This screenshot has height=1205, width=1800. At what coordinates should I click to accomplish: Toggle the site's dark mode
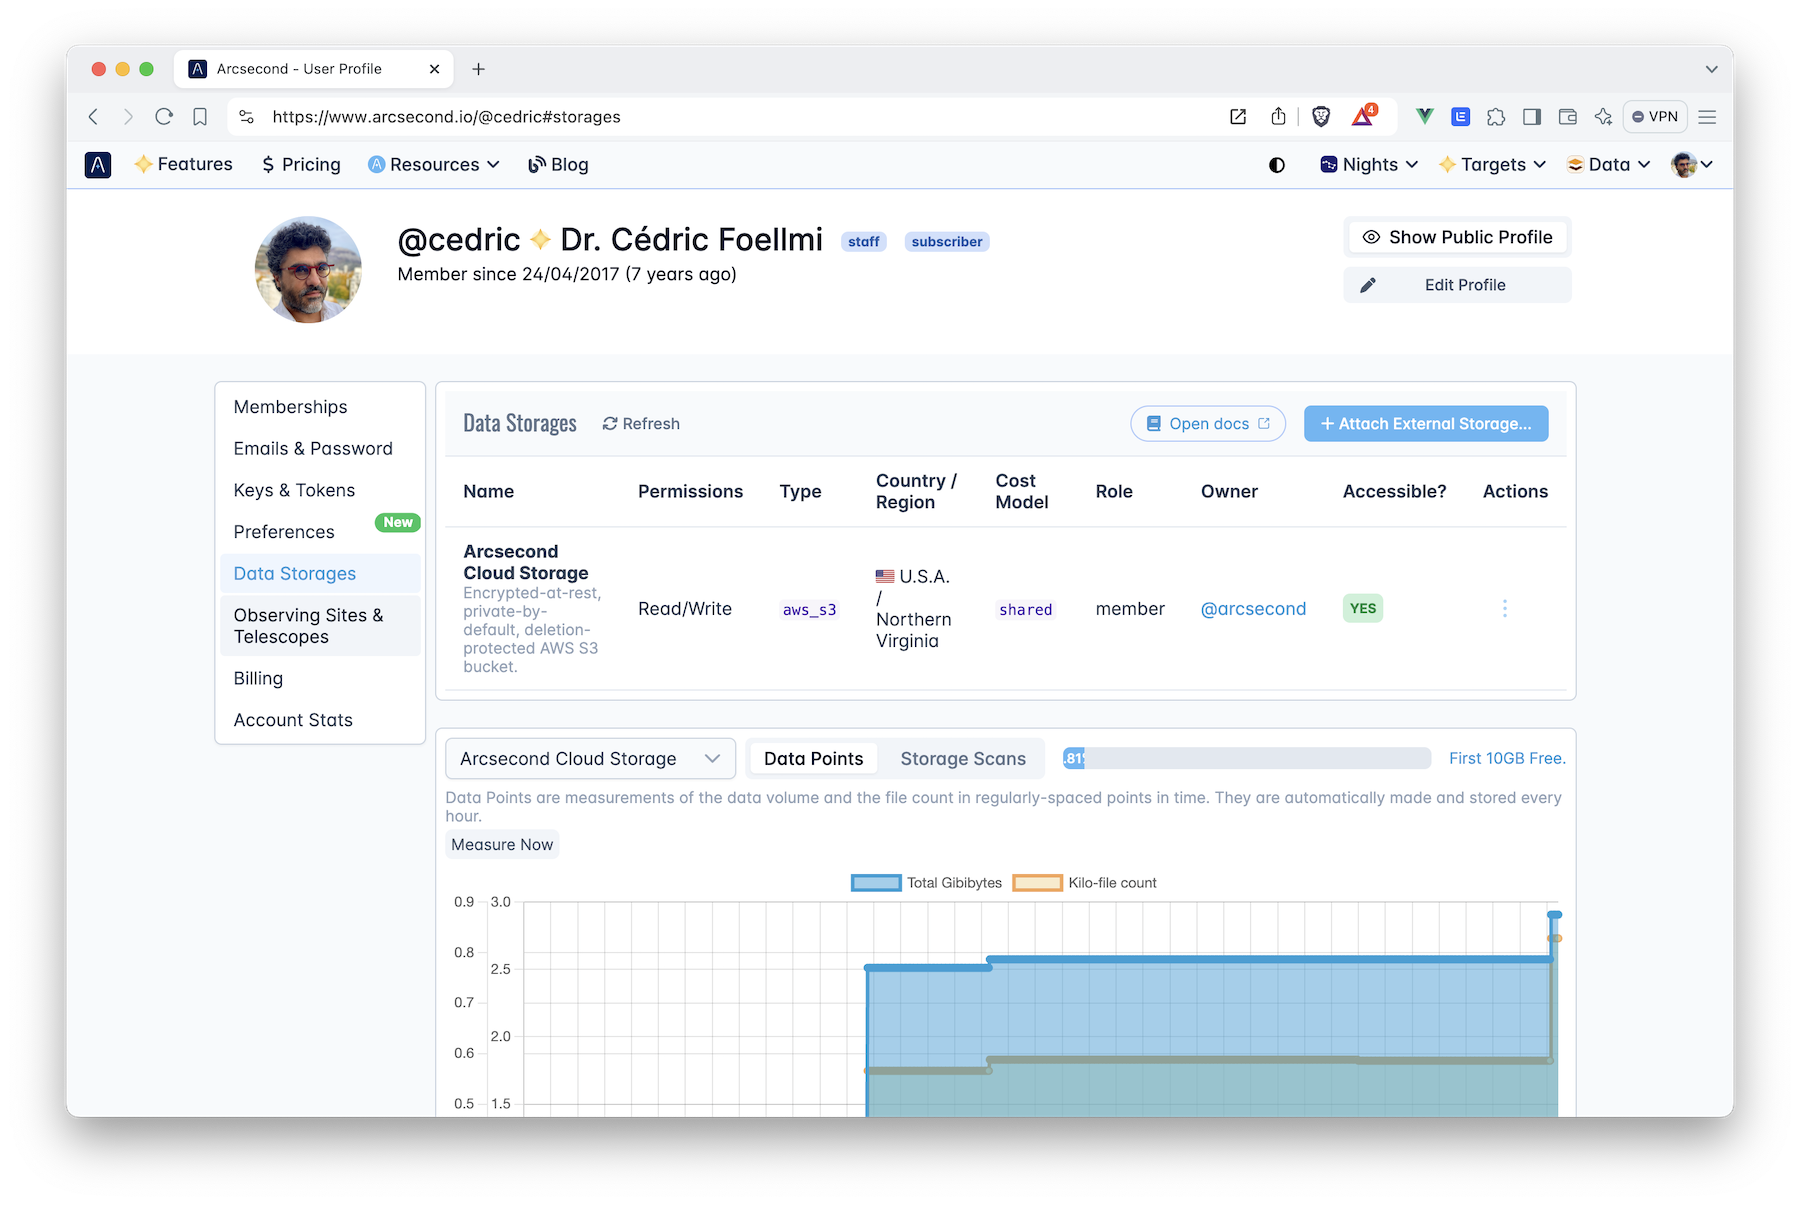click(1277, 164)
